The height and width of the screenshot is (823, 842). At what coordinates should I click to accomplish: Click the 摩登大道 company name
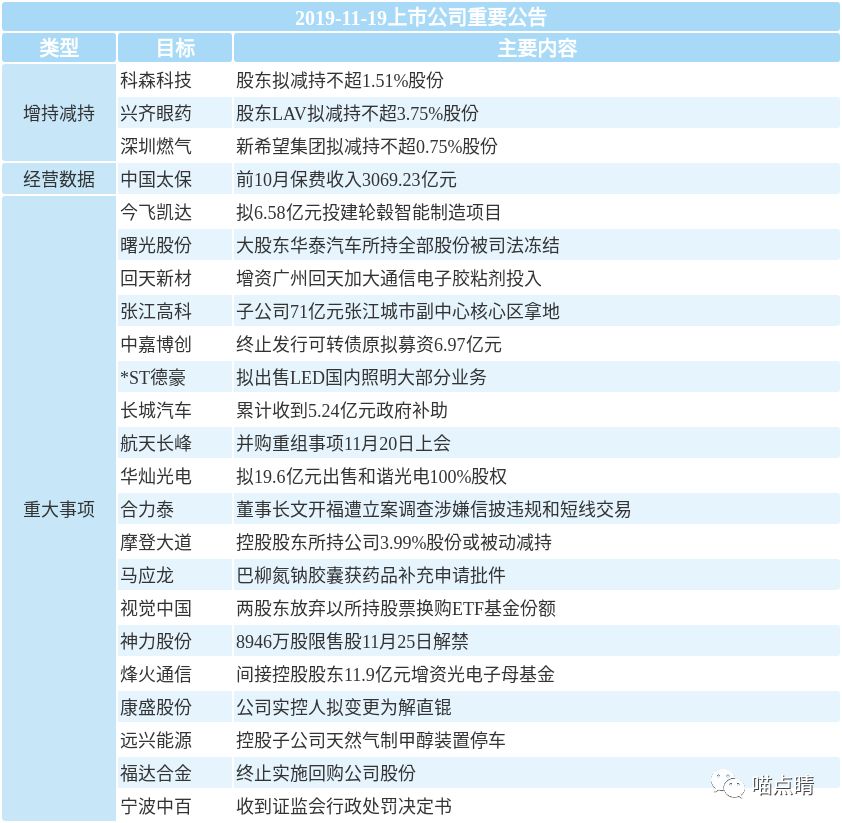click(156, 542)
